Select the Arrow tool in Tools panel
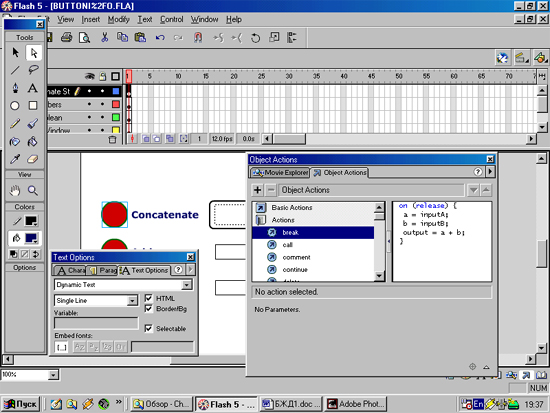550x413 pixels. 15,53
